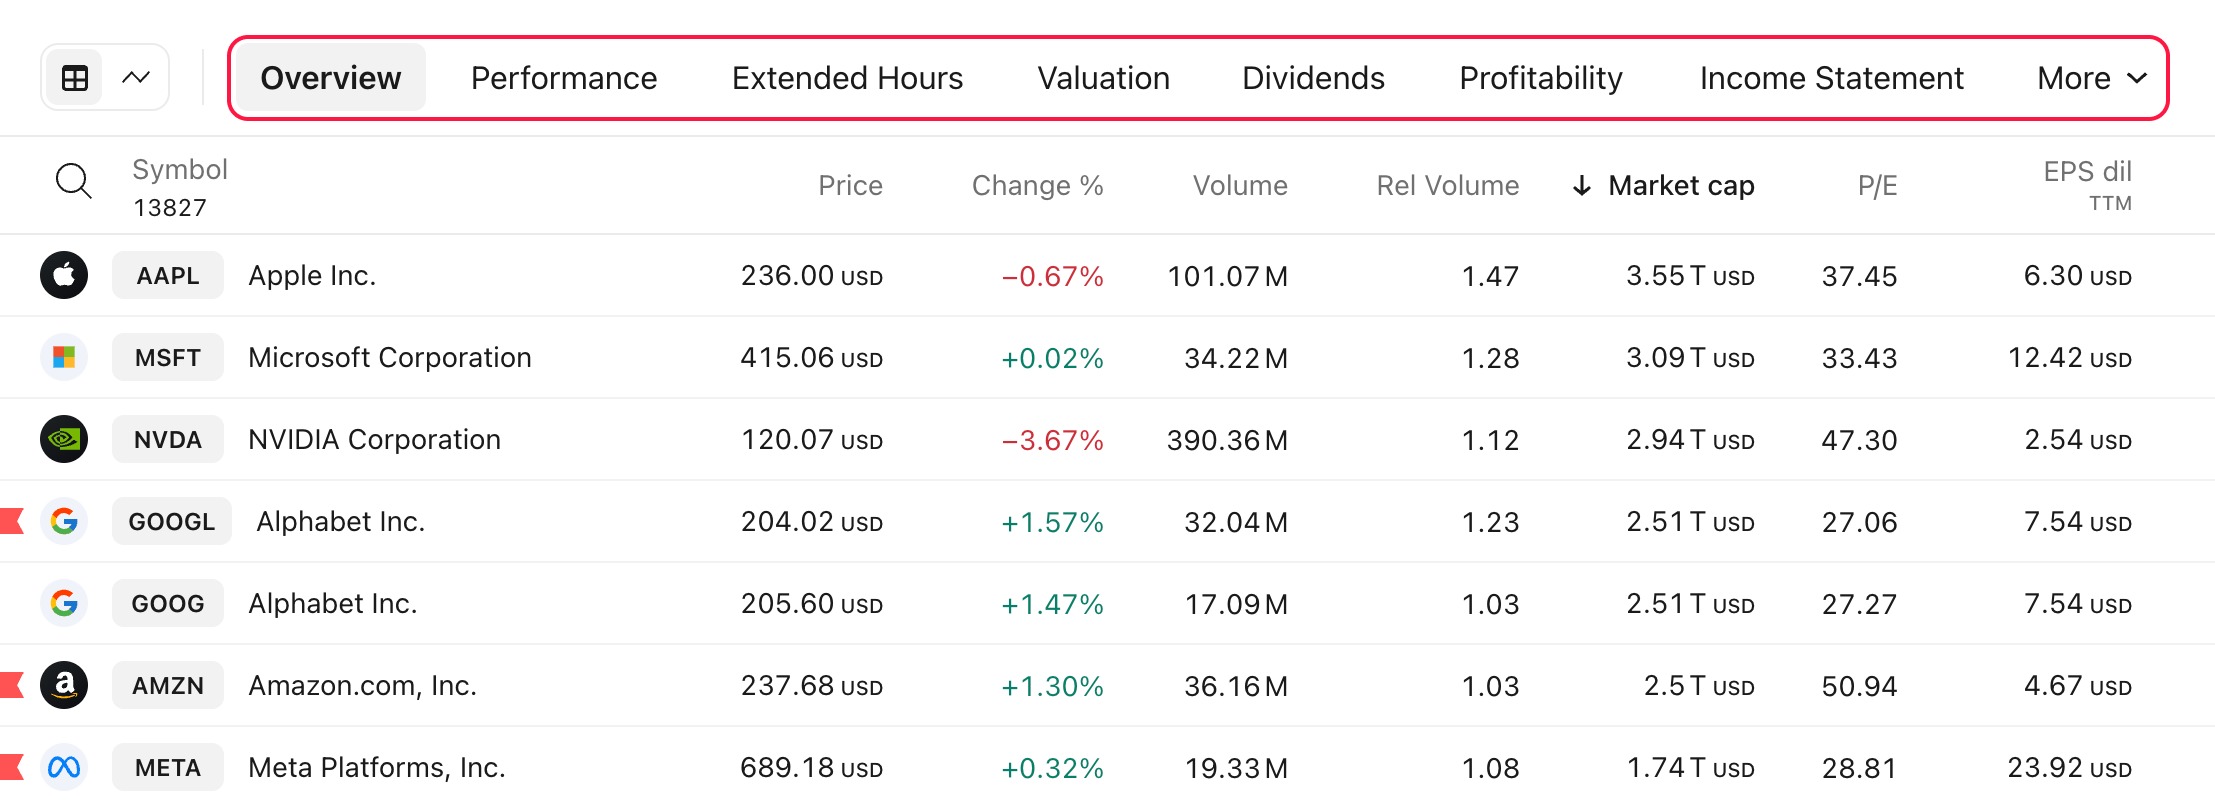
Task: Sort by the Volume column header
Action: [1240, 186]
